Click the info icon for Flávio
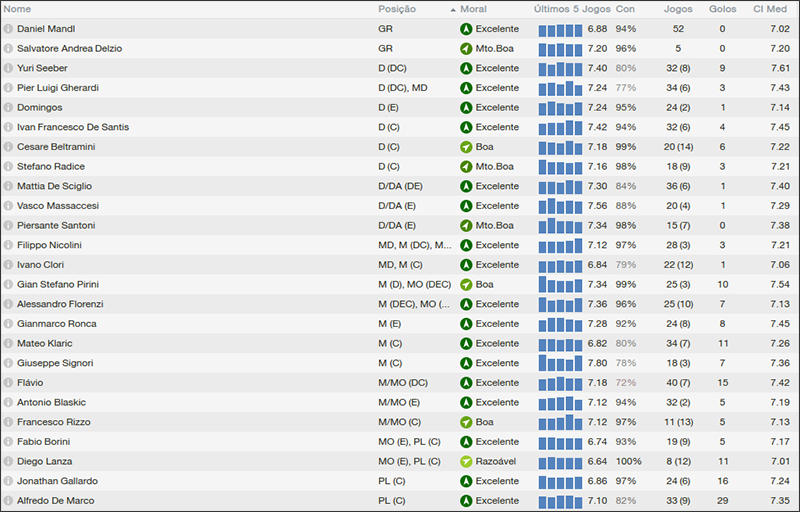Screen dimensions: 800x512 click(9, 382)
